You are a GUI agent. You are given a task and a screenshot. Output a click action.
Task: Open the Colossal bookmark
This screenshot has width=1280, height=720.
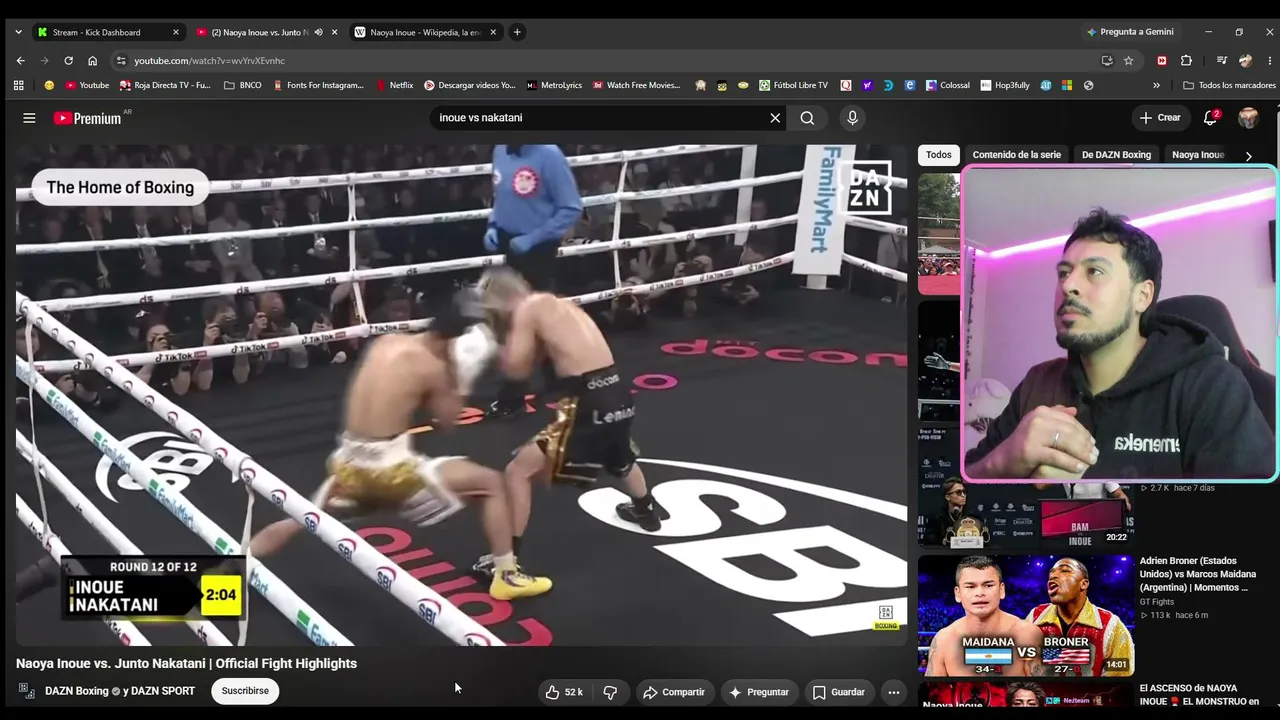pyautogui.click(x=947, y=85)
